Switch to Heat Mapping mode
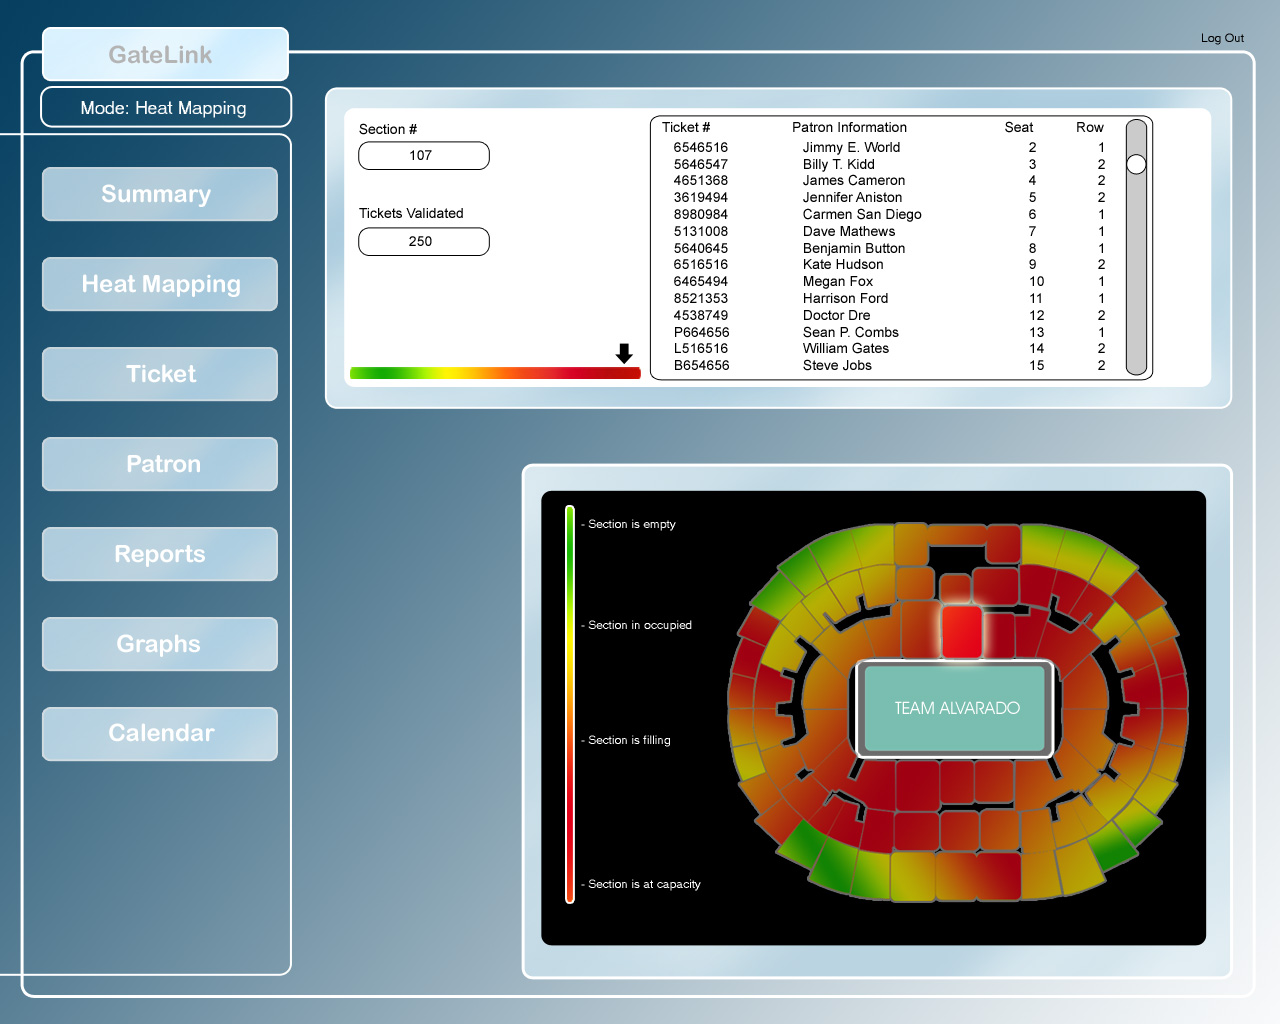This screenshot has height=1024, width=1280. [160, 284]
